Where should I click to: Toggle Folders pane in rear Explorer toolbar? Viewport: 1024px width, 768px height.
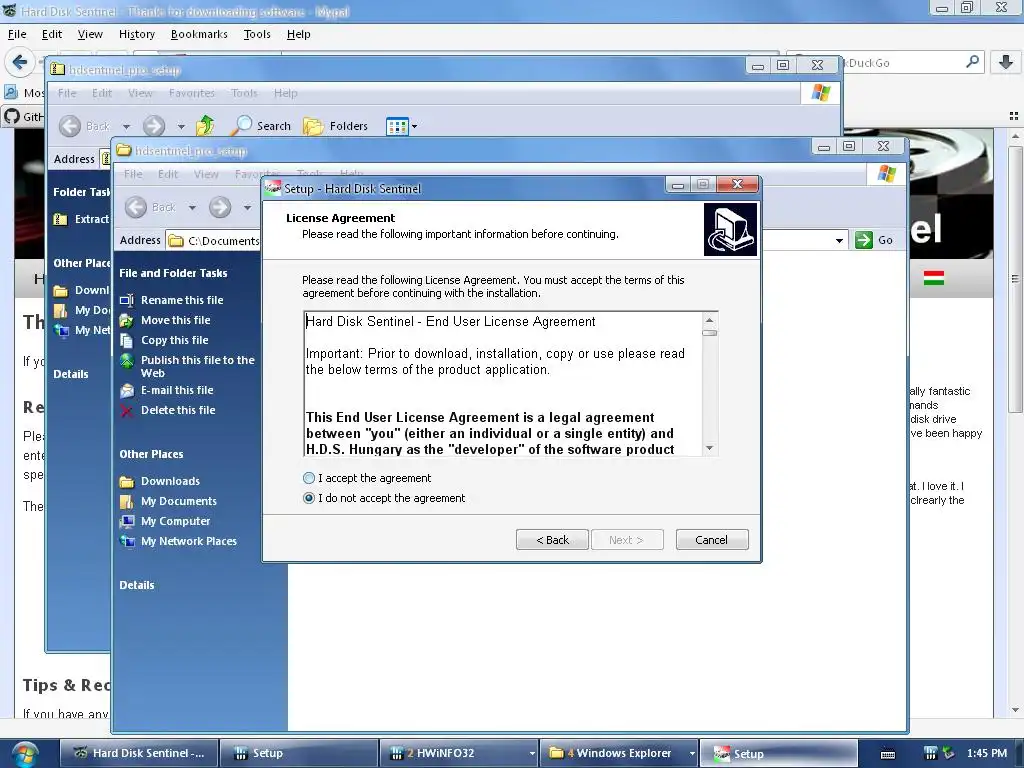pyautogui.click(x=336, y=126)
